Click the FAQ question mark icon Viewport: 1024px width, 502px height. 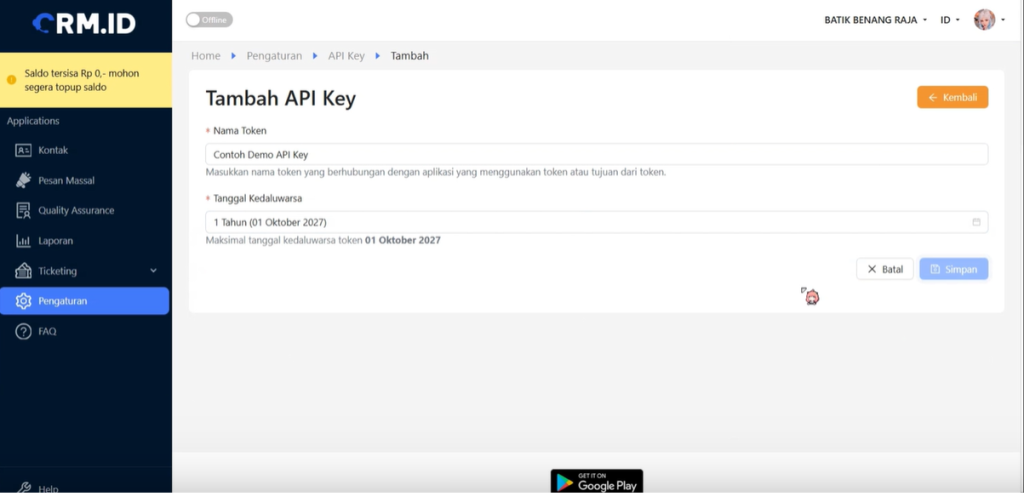tap(24, 332)
